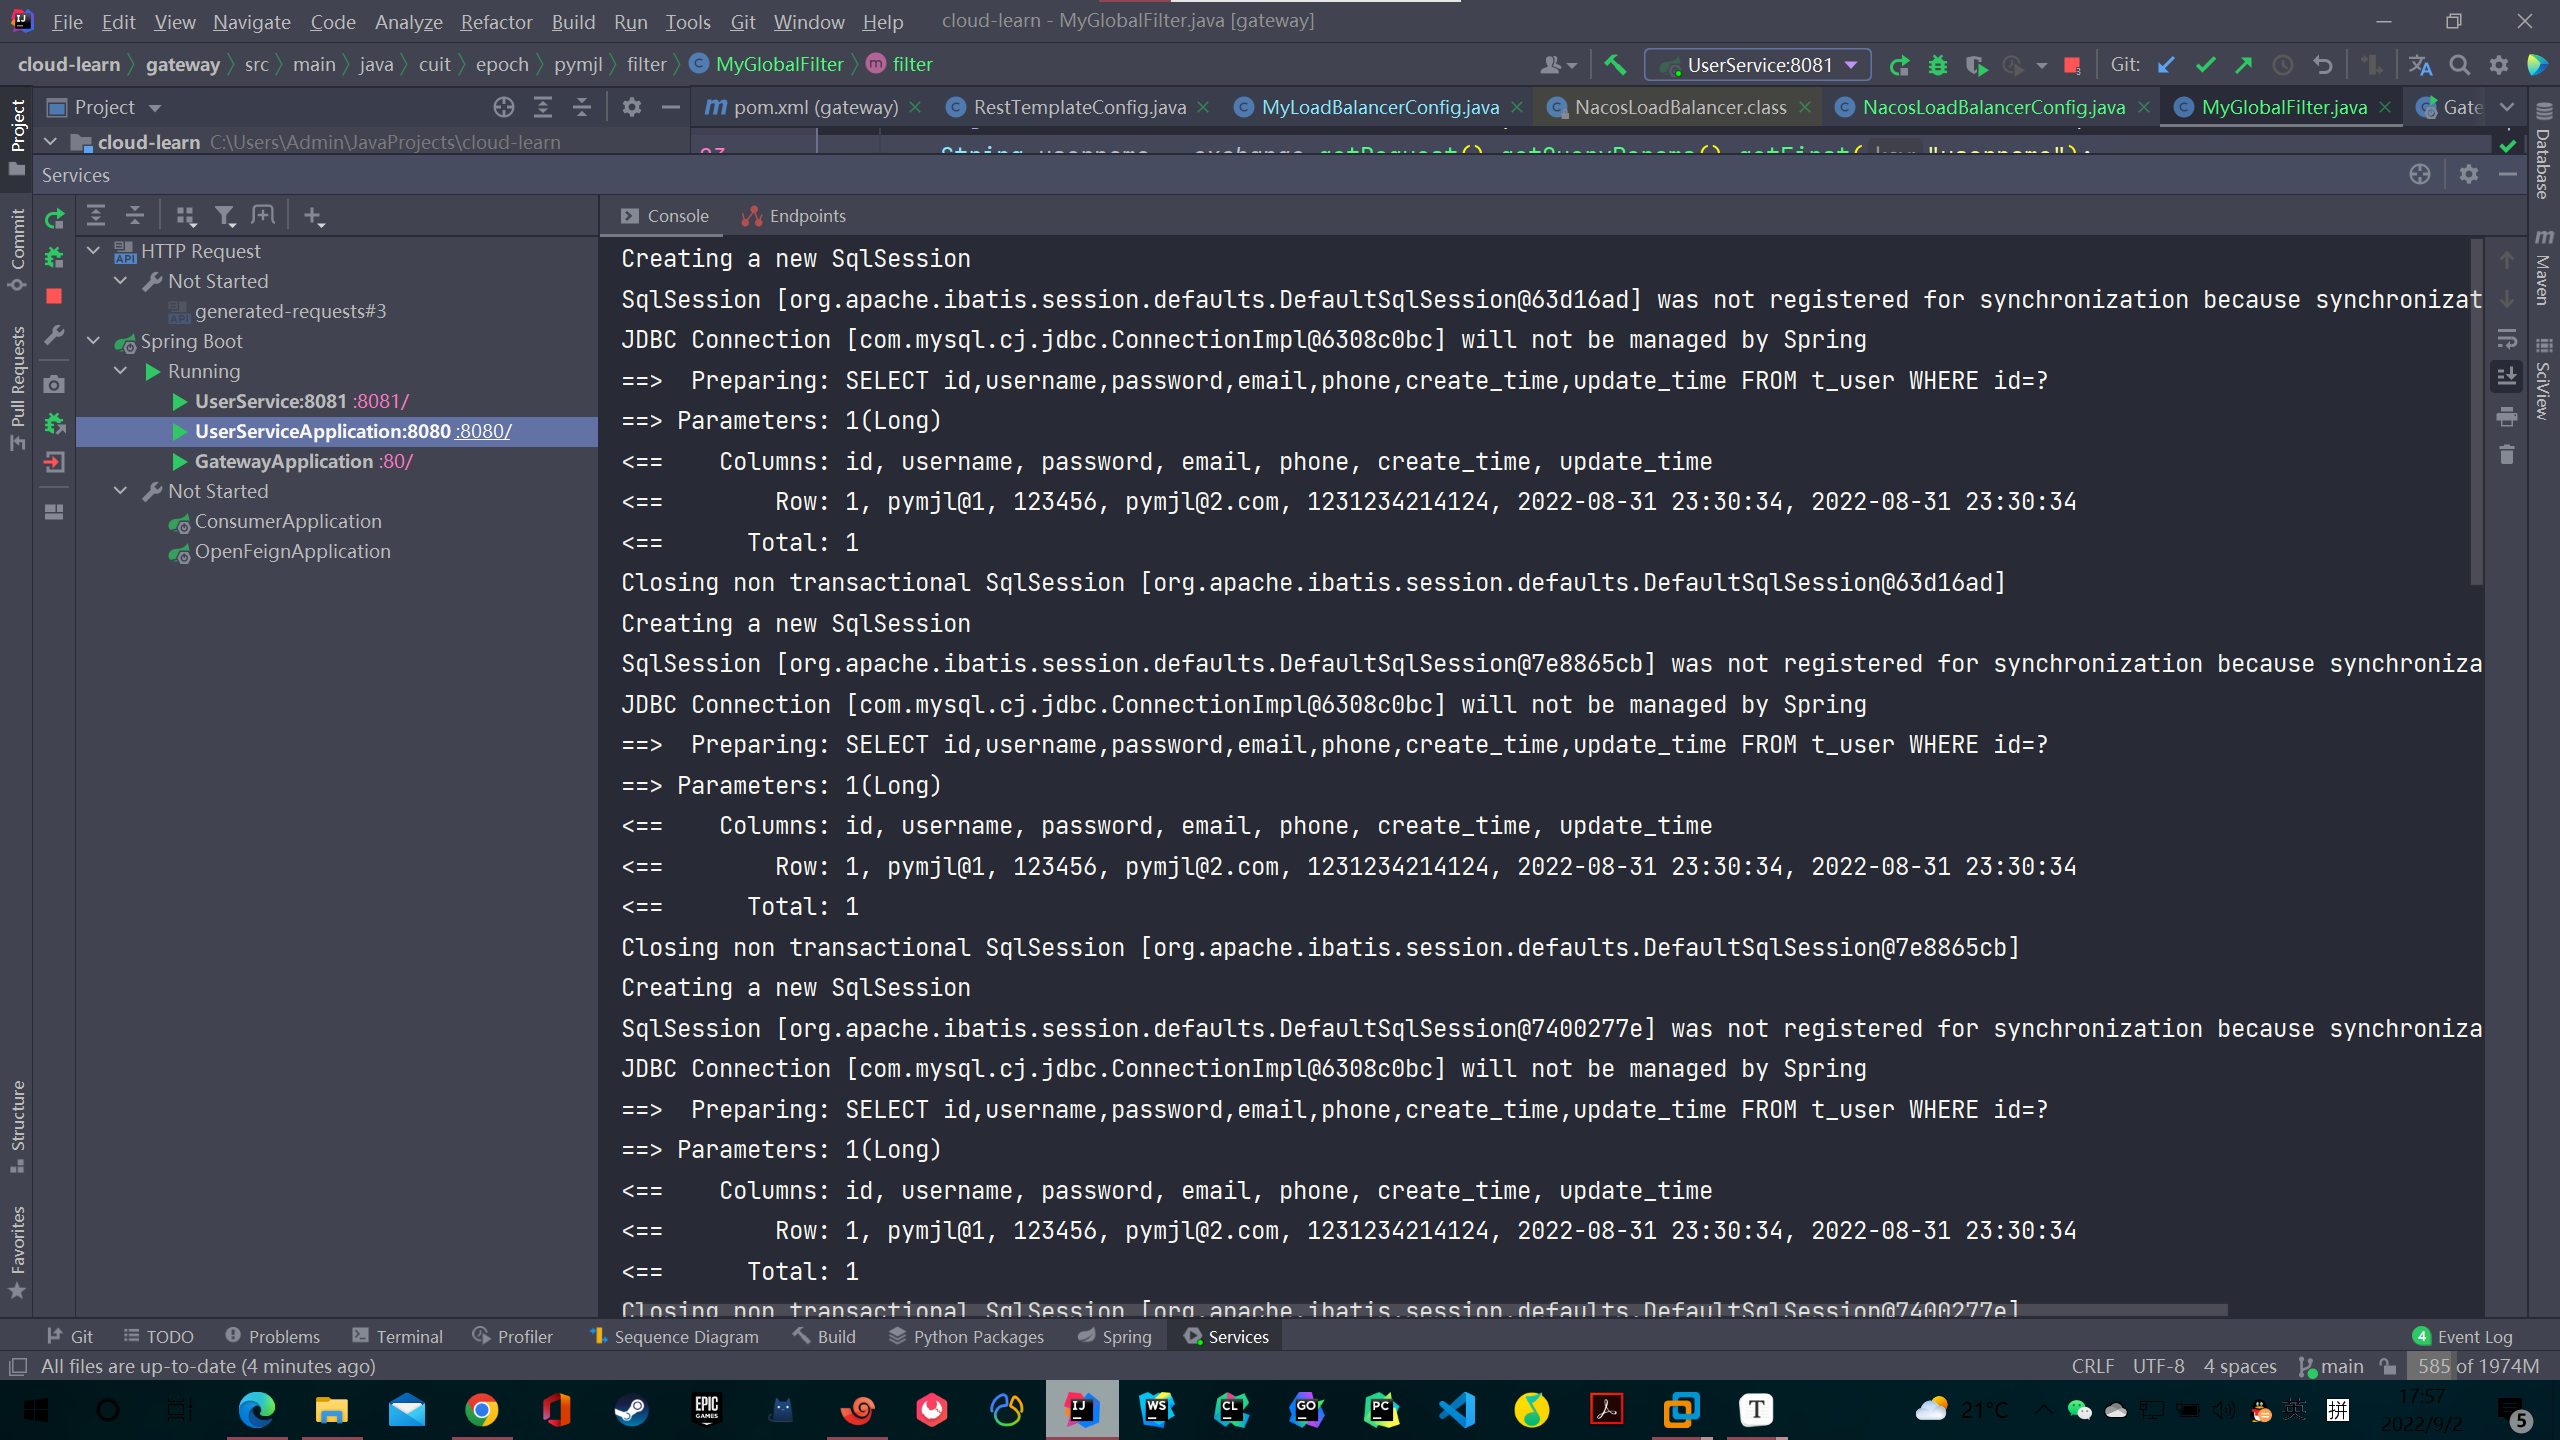The width and height of the screenshot is (2560, 1440).
Task: Open Group By options in Services
Action: coord(186,215)
